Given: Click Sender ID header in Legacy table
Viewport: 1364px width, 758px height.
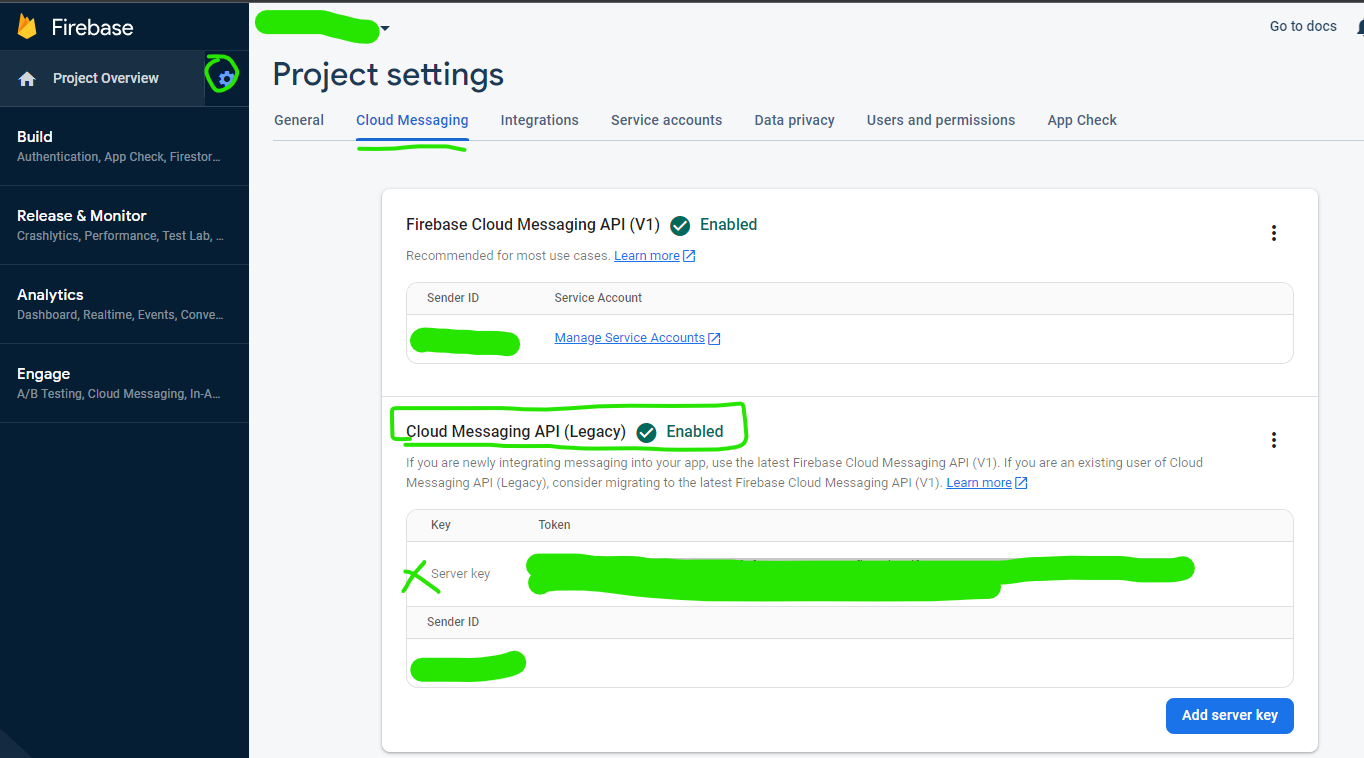Looking at the screenshot, I should tap(453, 622).
